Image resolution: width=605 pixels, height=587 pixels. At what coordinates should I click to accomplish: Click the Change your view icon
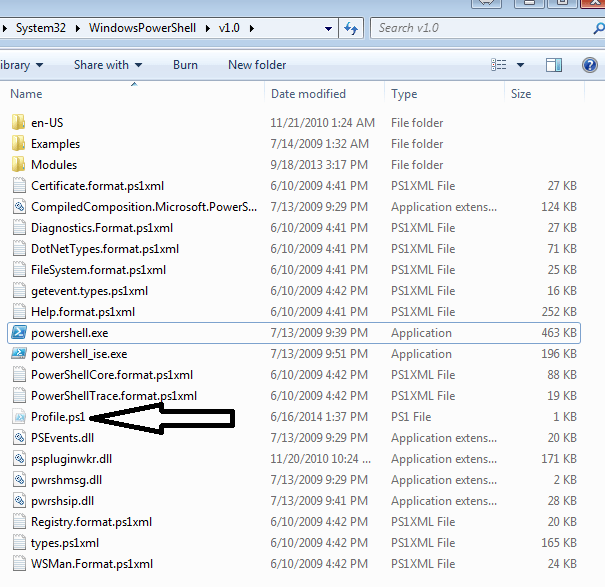[499, 65]
